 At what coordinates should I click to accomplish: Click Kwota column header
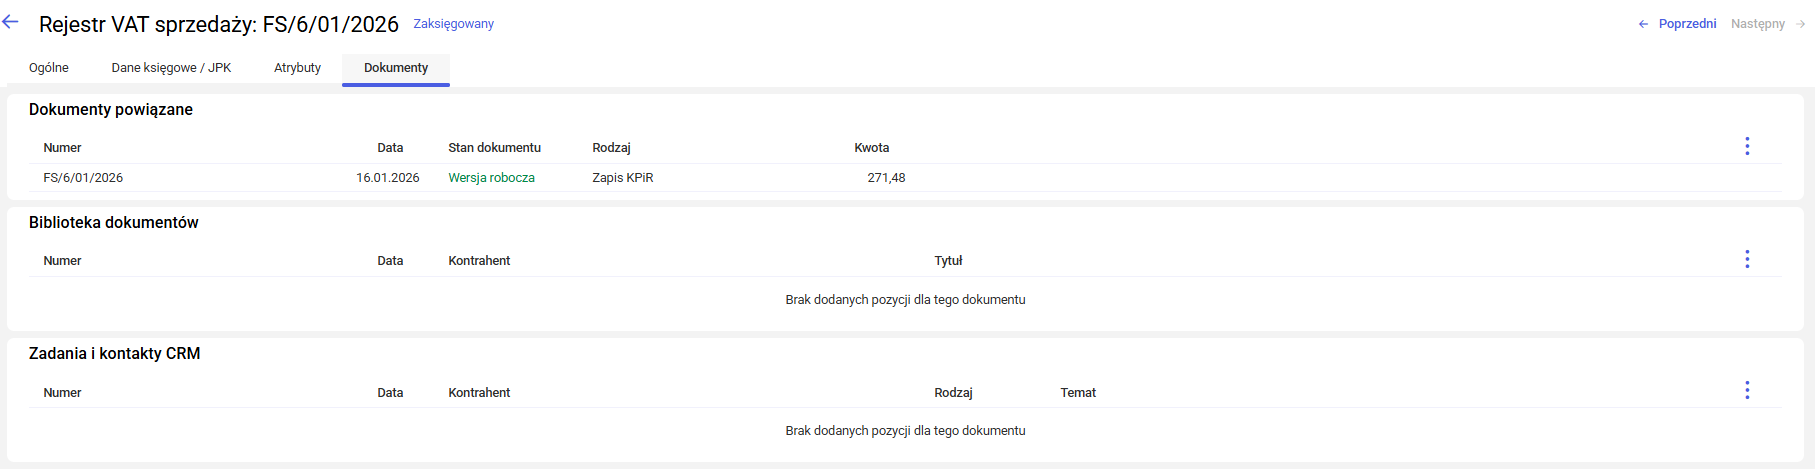(x=871, y=148)
